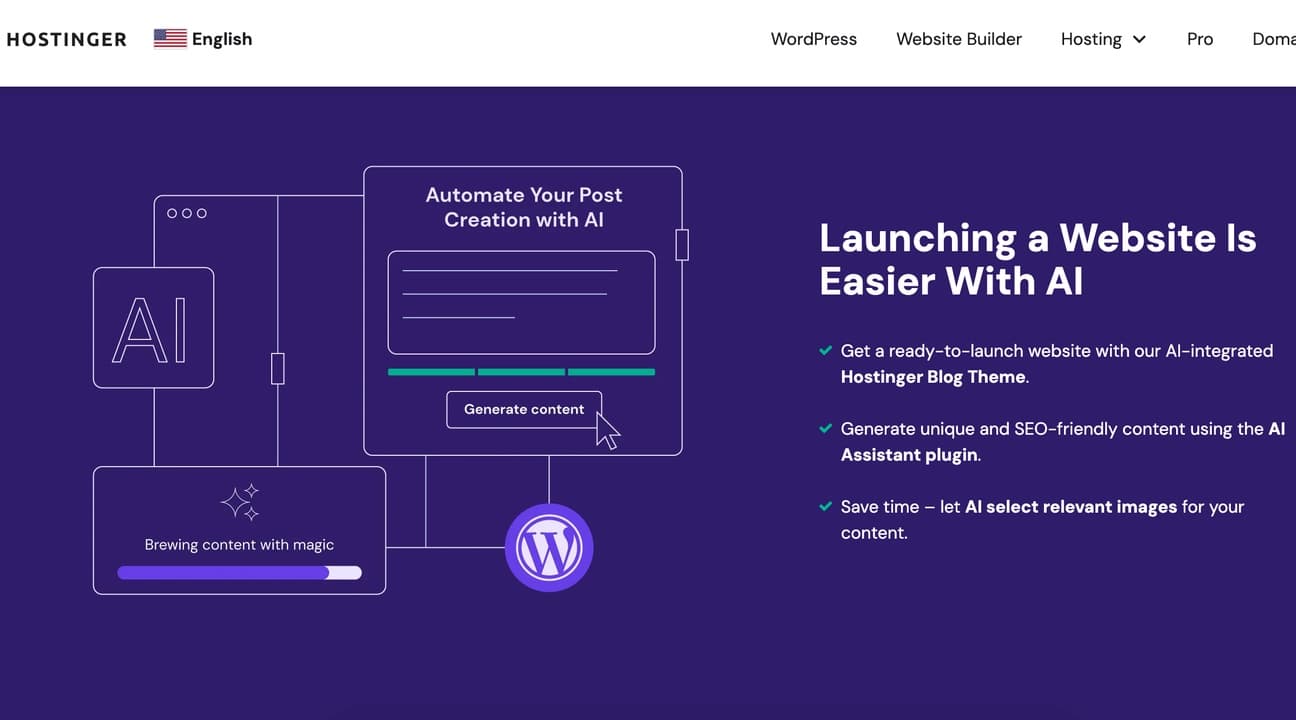The image size is (1296, 720).
Task: Open the WordPress navigation link
Action: pos(813,39)
